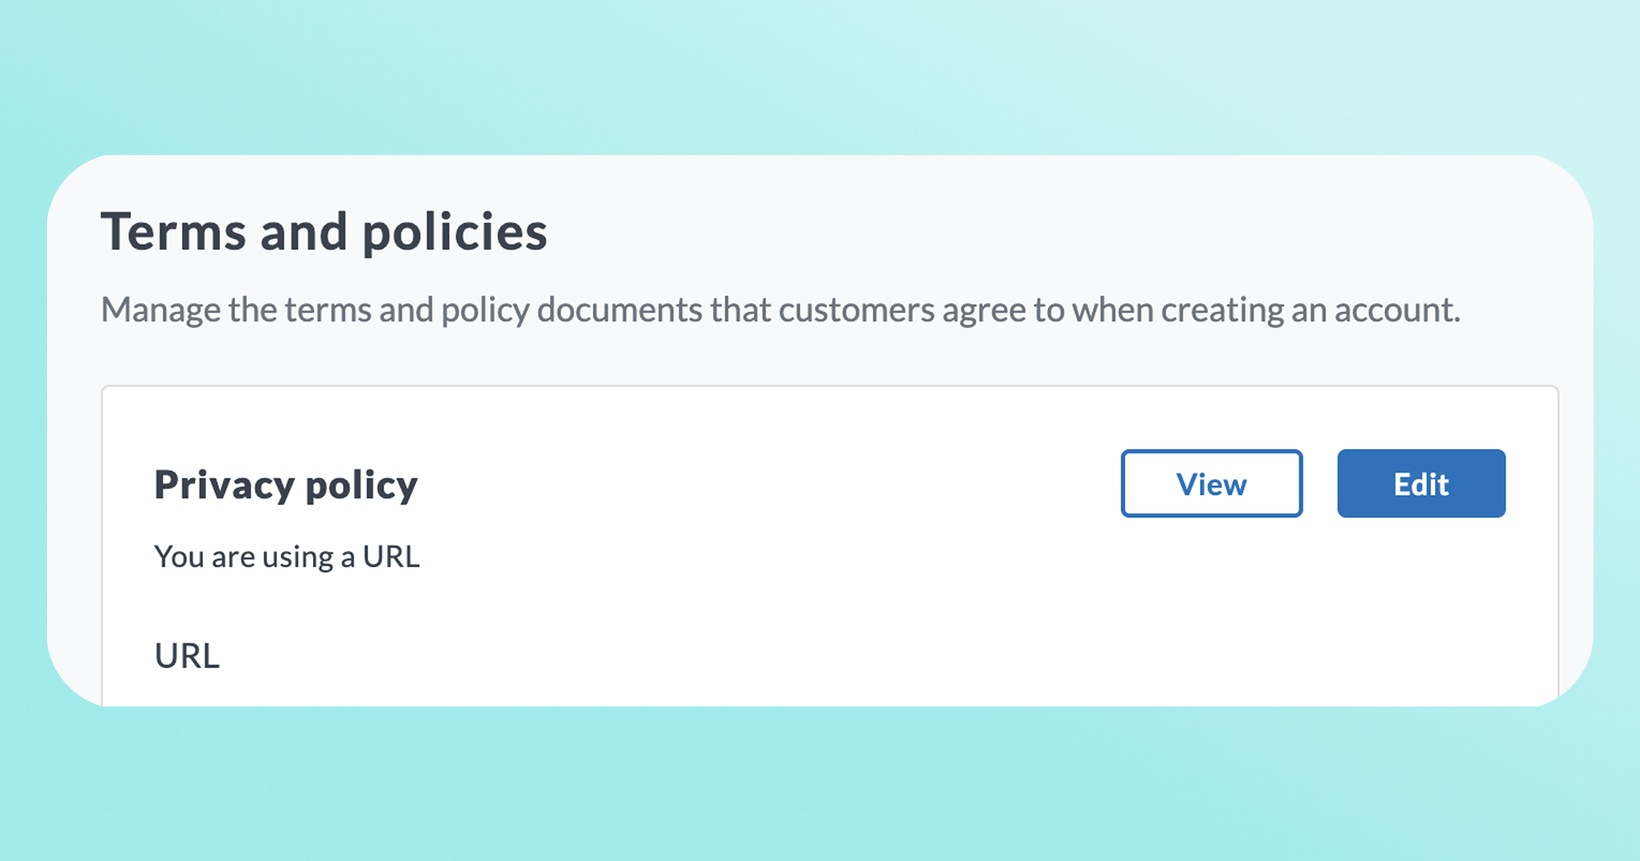The width and height of the screenshot is (1640, 861).
Task: Select the 'You are using a URL' text
Action: [287, 556]
